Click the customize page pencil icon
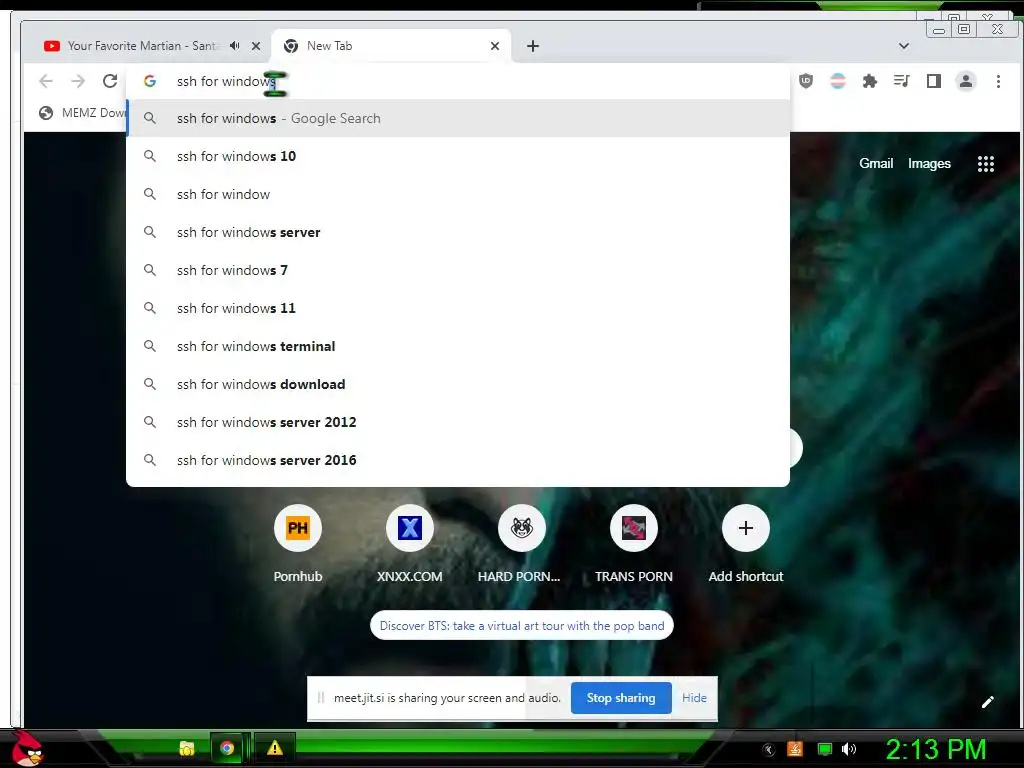This screenshot has height=768, width=1024. (x=987, y=702)
